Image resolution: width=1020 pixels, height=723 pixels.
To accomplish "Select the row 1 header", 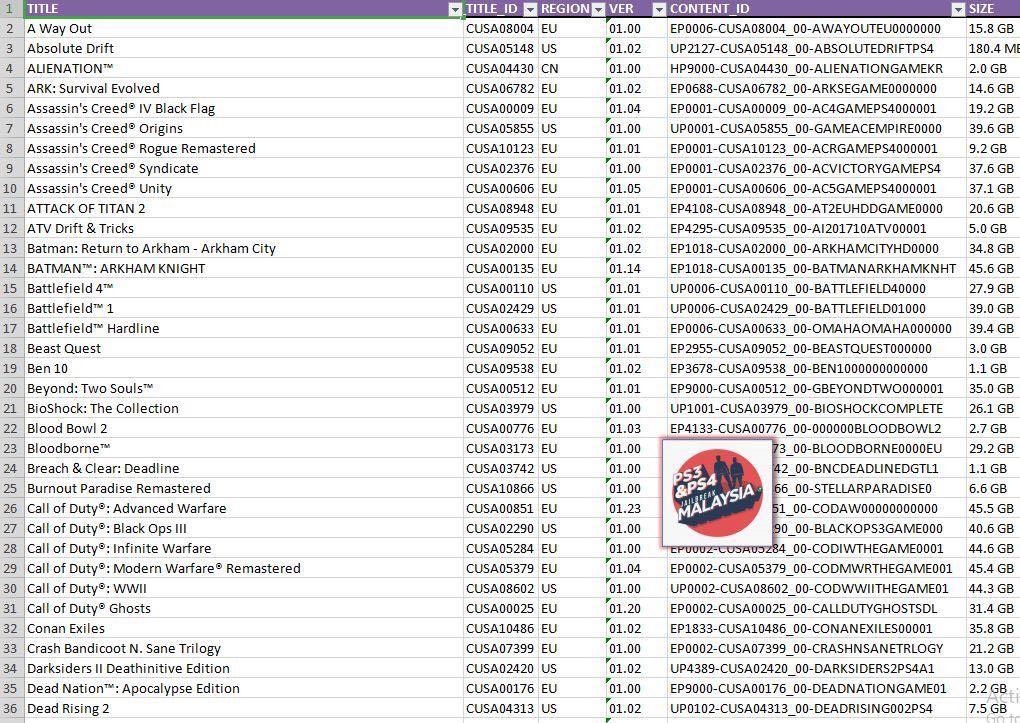I will [11, 8].
